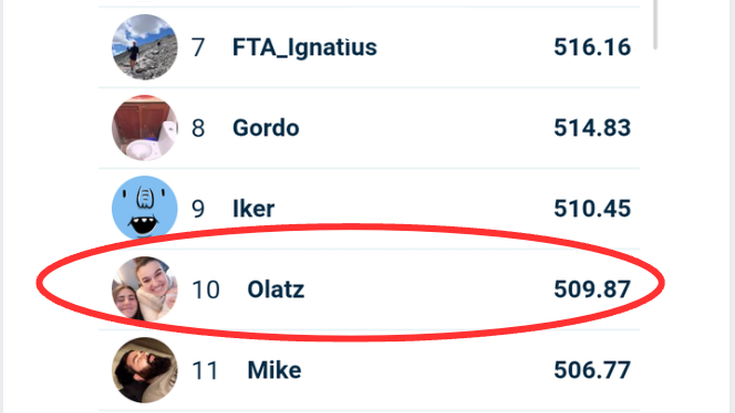The image size is (735, 413).
Task: Open Gordo's profile avatar
Action: tap(145, 128)
